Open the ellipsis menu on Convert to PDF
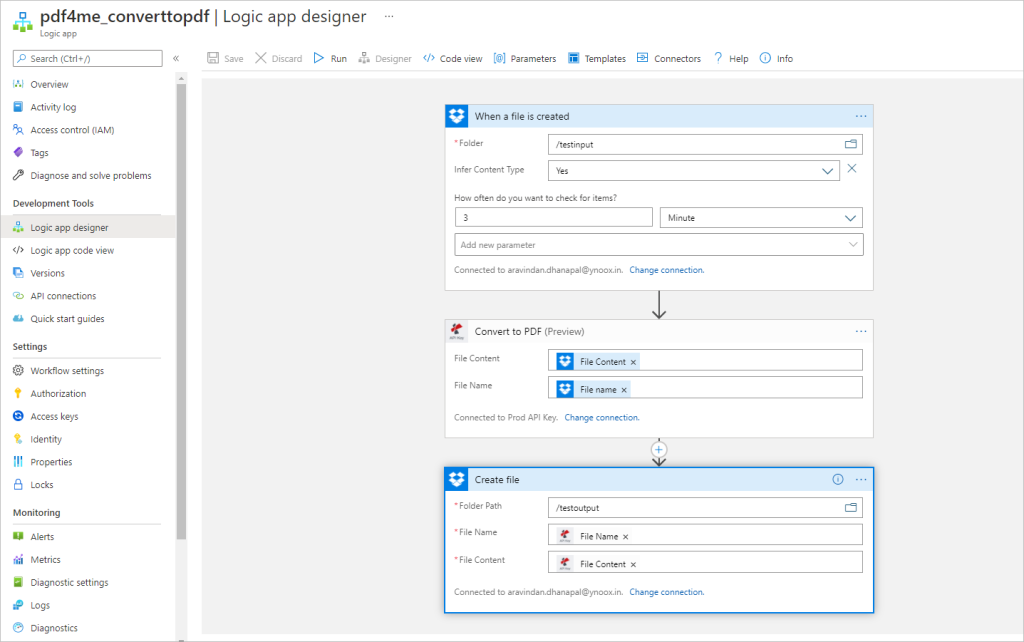 [860, 332]
